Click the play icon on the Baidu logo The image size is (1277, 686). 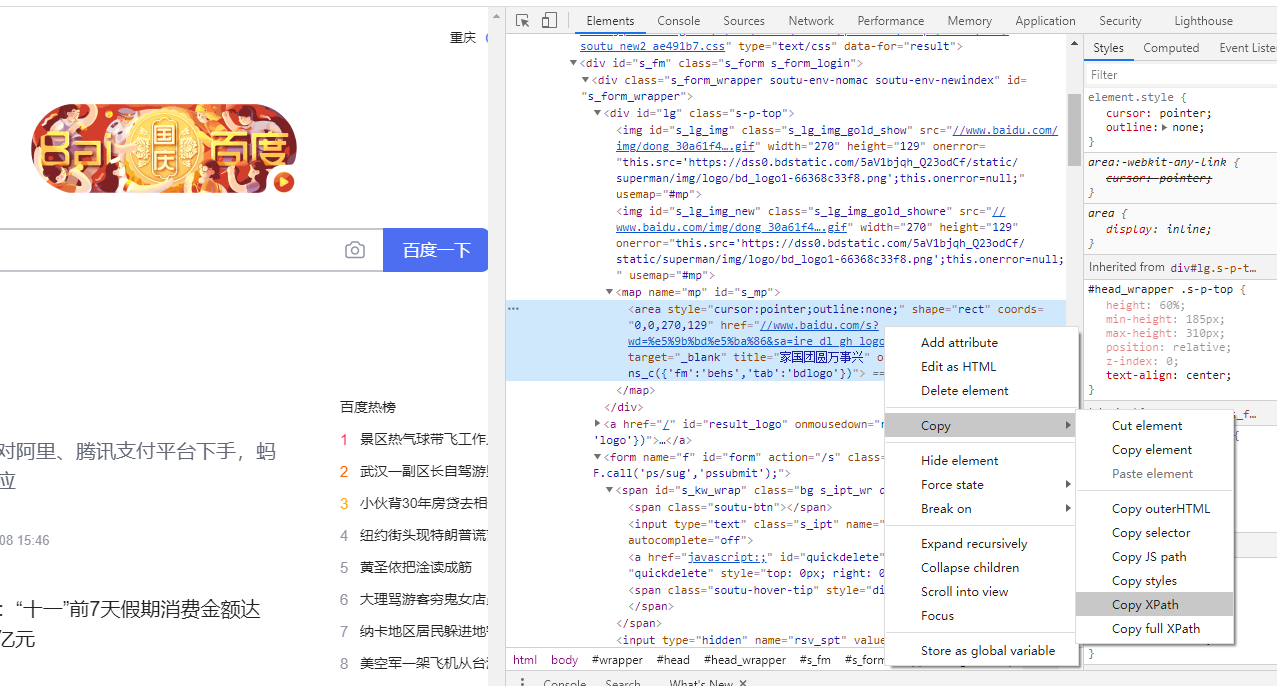point(284,181)
